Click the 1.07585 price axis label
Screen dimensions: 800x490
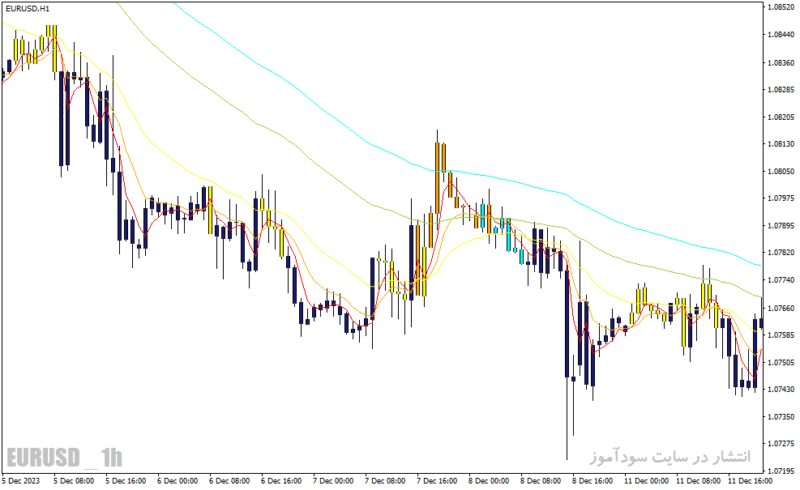point(781,335)
